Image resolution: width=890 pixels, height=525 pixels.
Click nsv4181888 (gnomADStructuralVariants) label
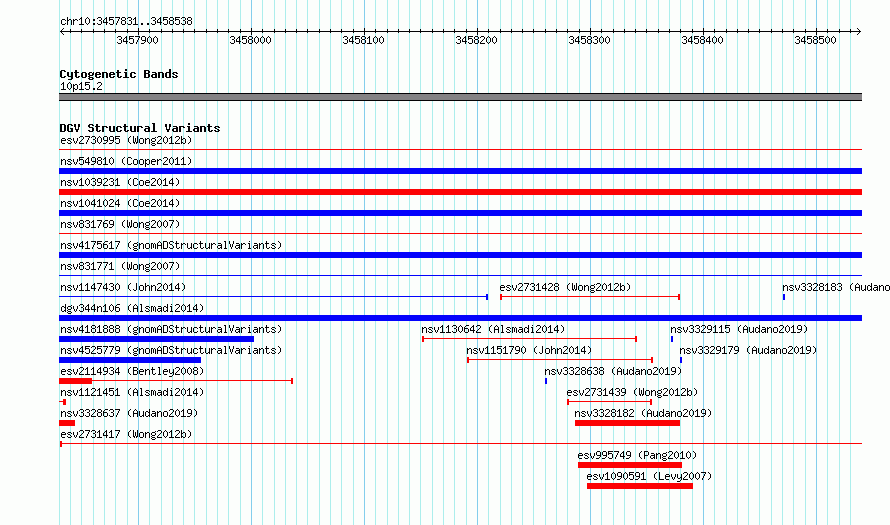[x=171, y=329]
